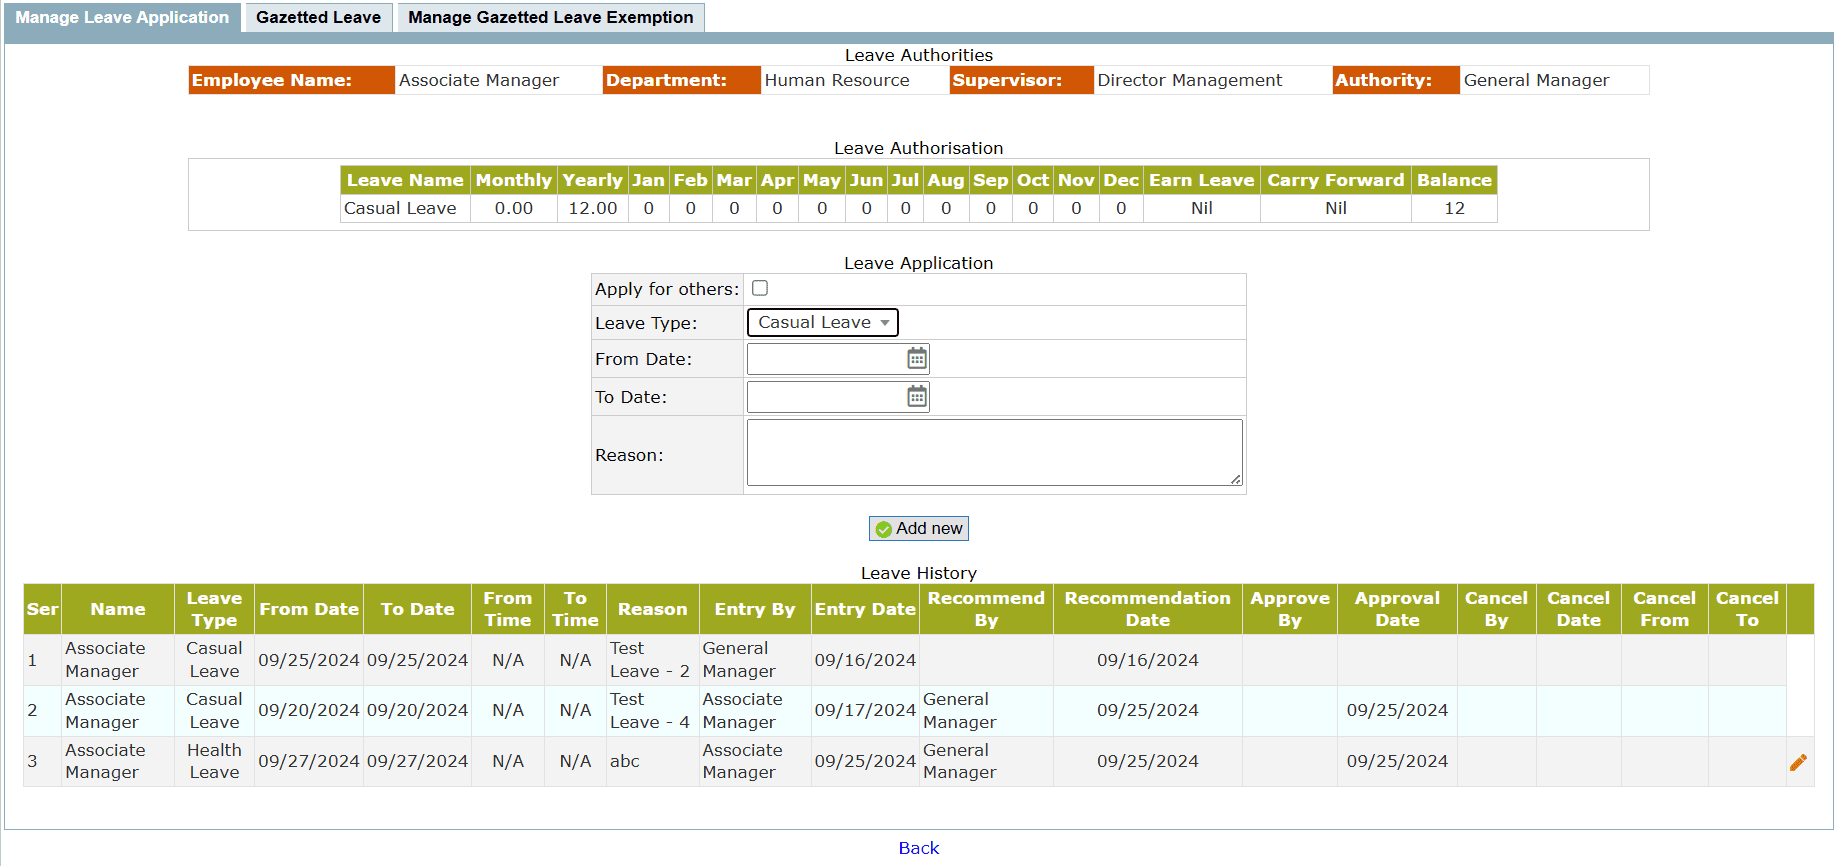Click the green check icon on Add new

coord(884,529)
